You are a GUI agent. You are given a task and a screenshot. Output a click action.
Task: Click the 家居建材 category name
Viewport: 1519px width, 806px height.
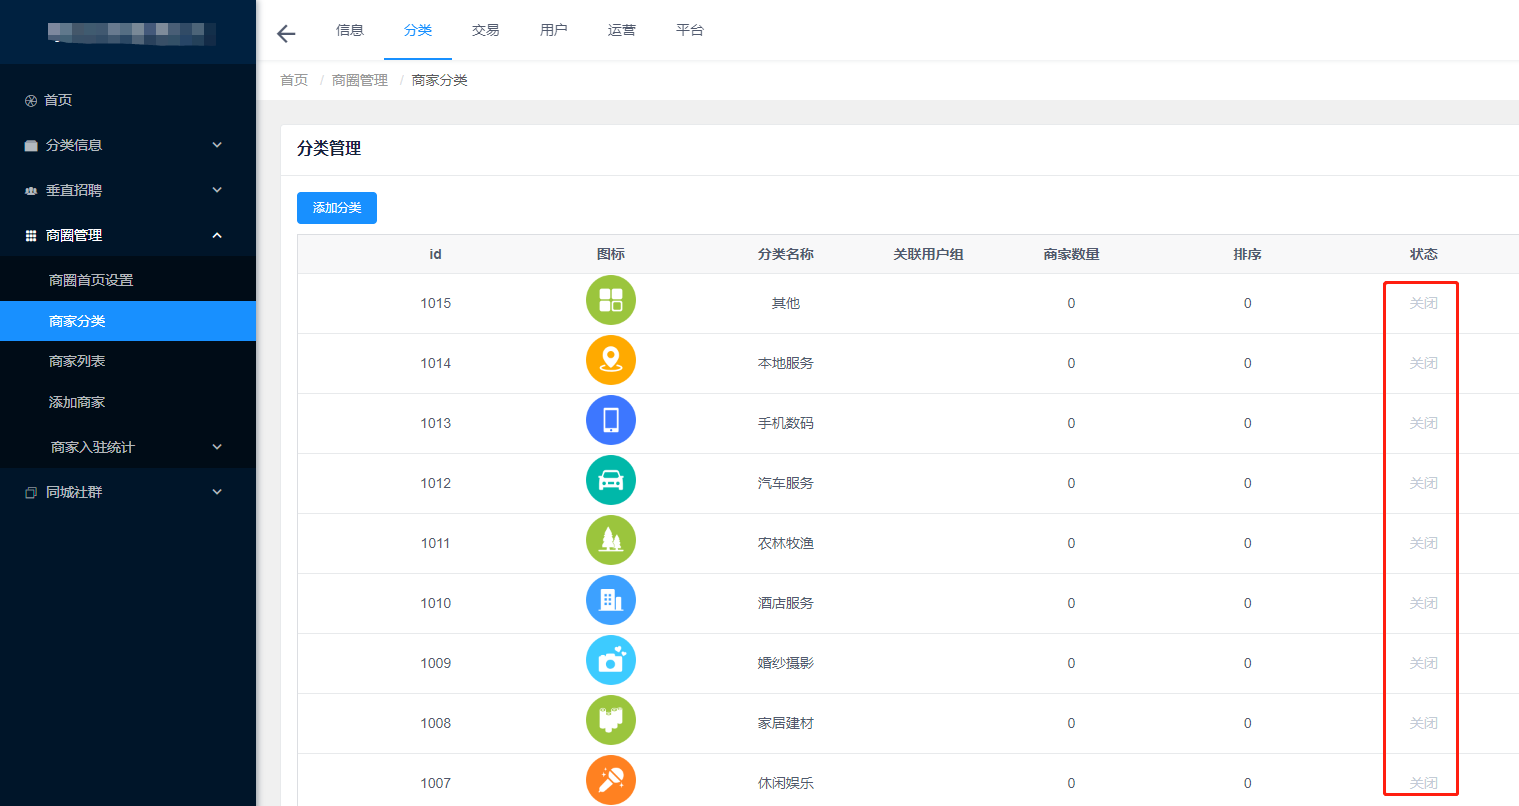click(786, 723)
